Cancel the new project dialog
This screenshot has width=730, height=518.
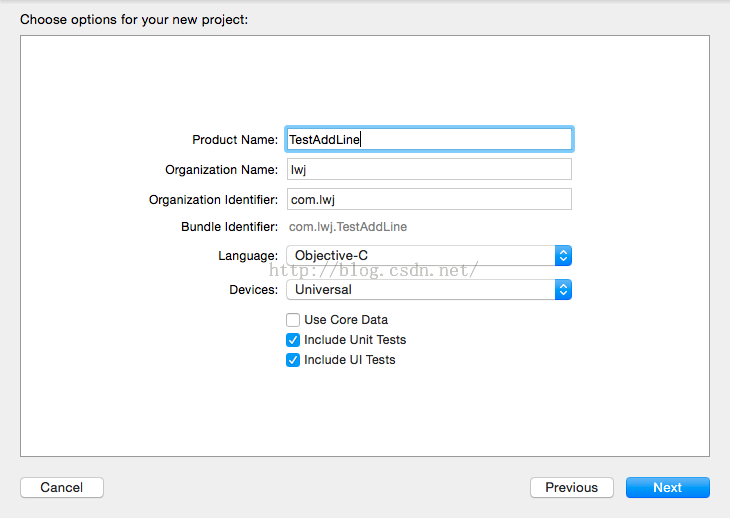tap(62, 488)
